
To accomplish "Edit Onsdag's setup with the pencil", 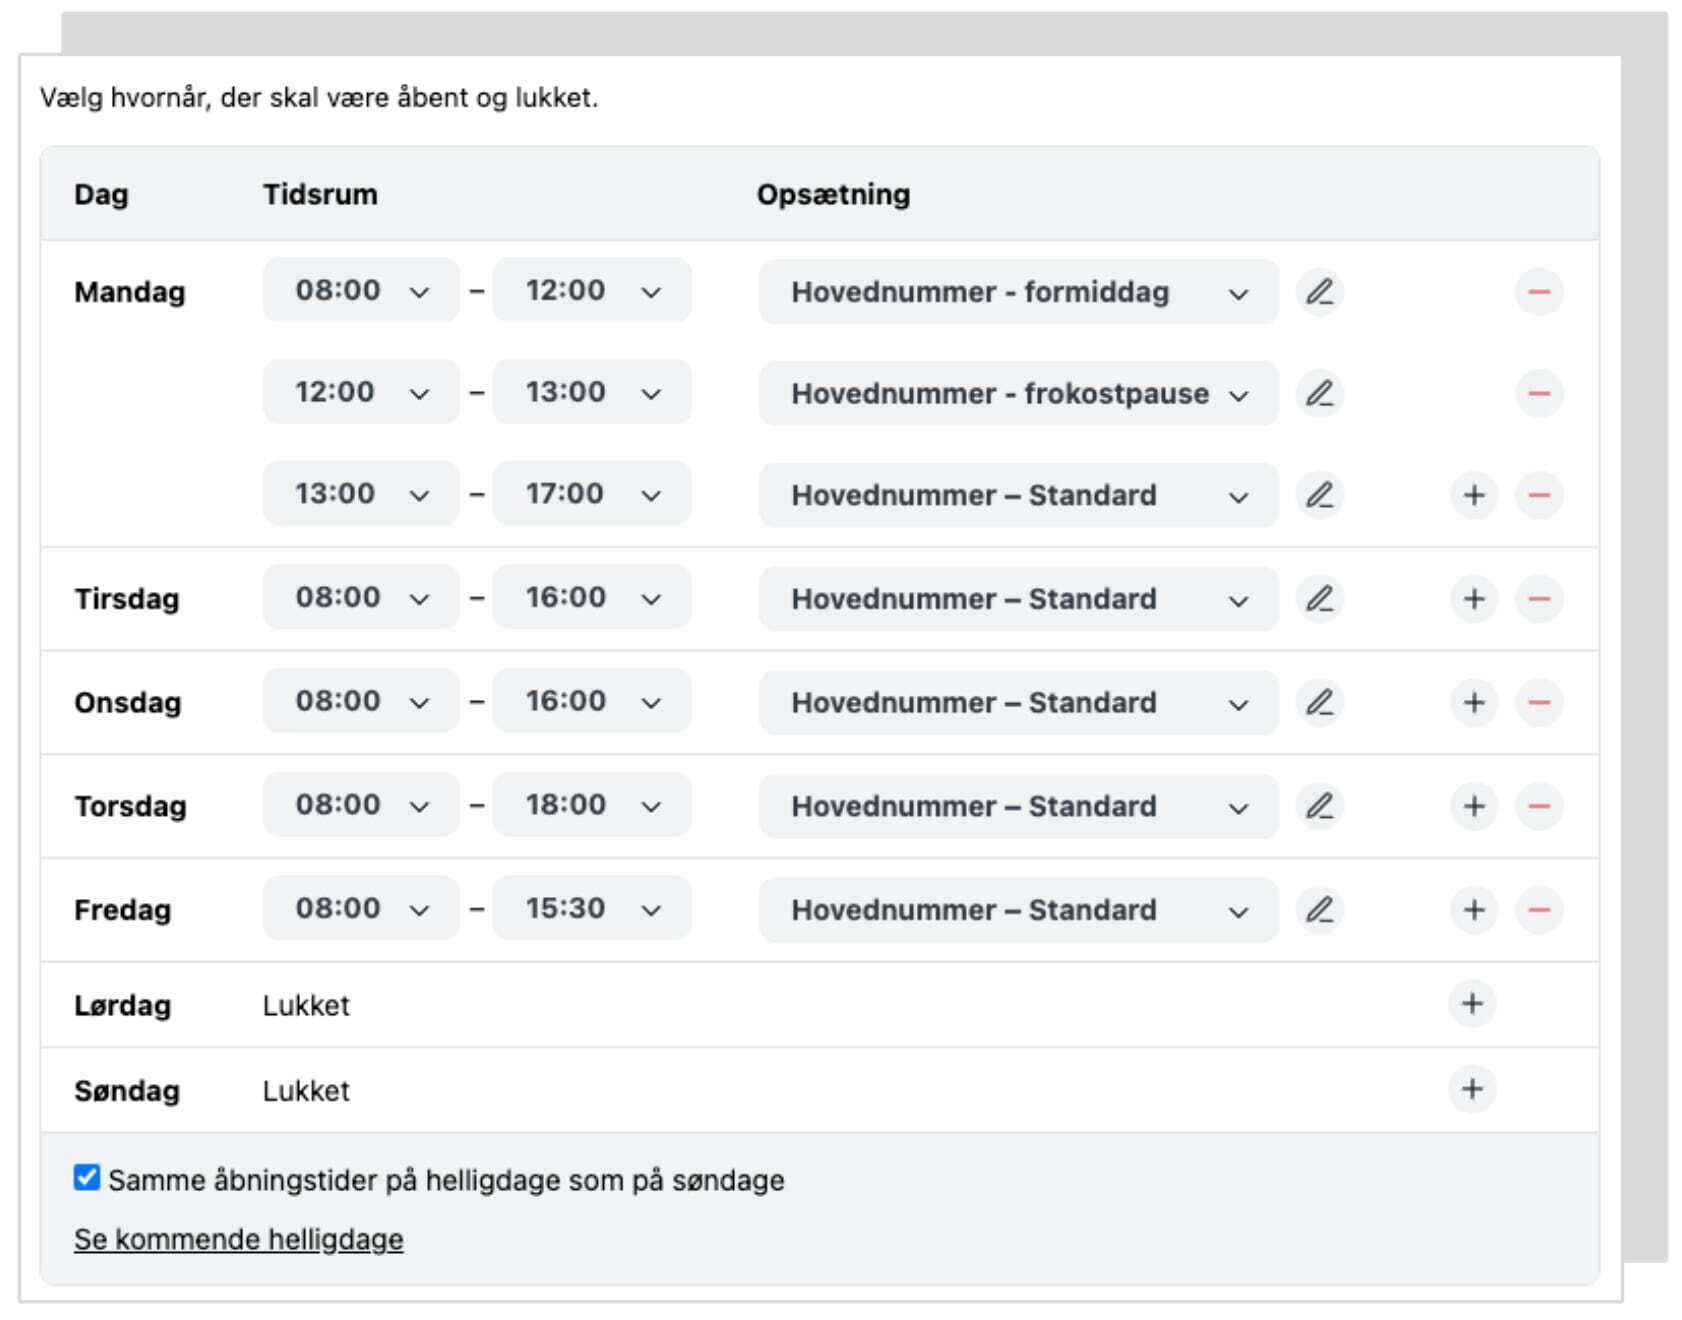I will [1319, 702].
